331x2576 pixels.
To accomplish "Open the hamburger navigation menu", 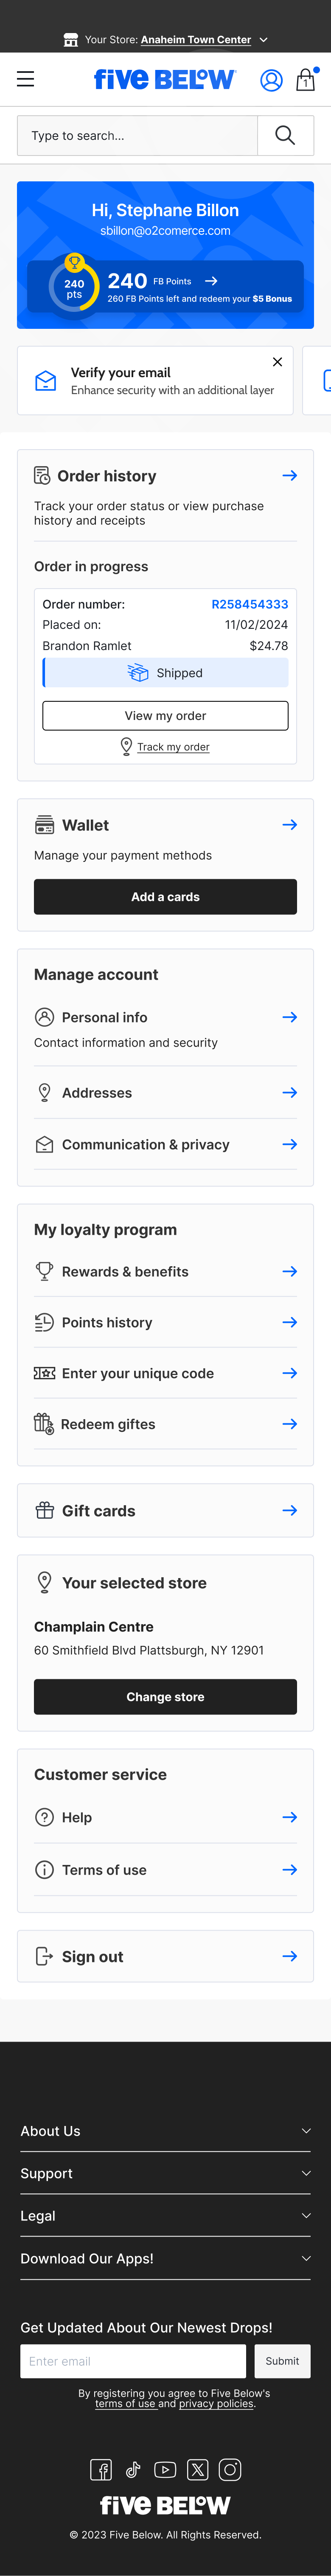I will click(x=25, y=79).
